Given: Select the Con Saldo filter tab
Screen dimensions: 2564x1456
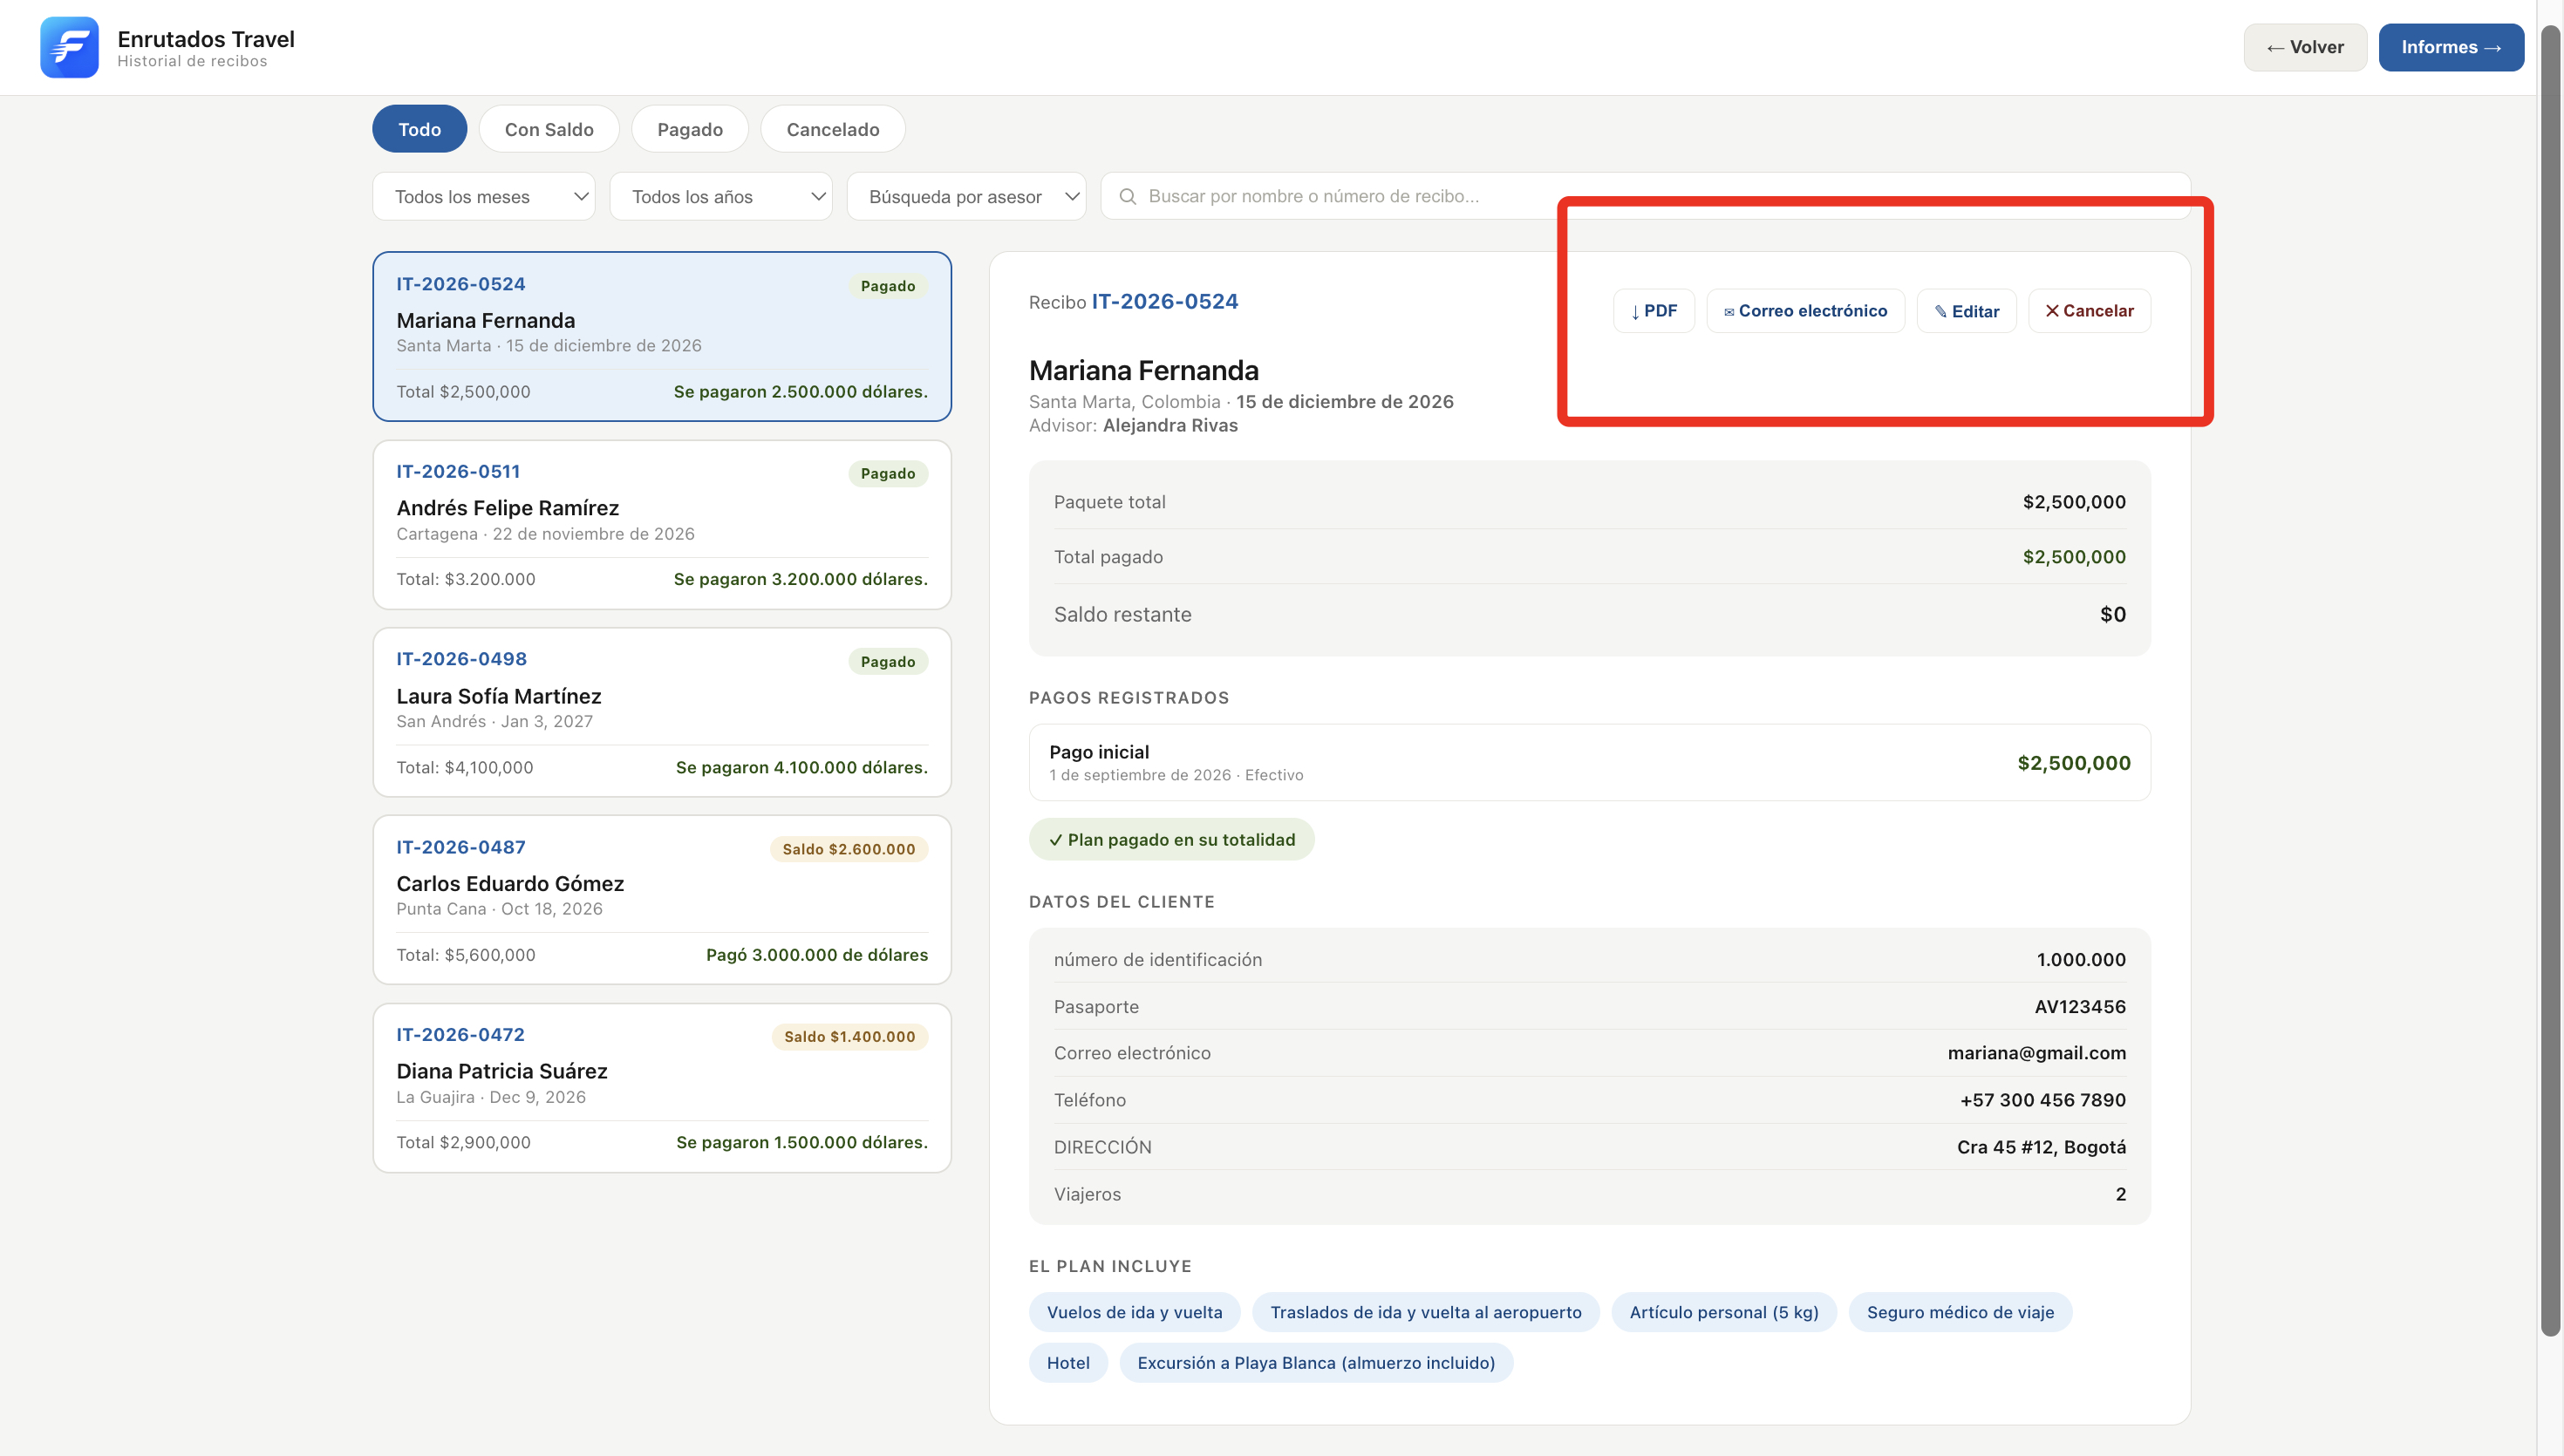Looking at the screenshot, I should click(549, 129).
